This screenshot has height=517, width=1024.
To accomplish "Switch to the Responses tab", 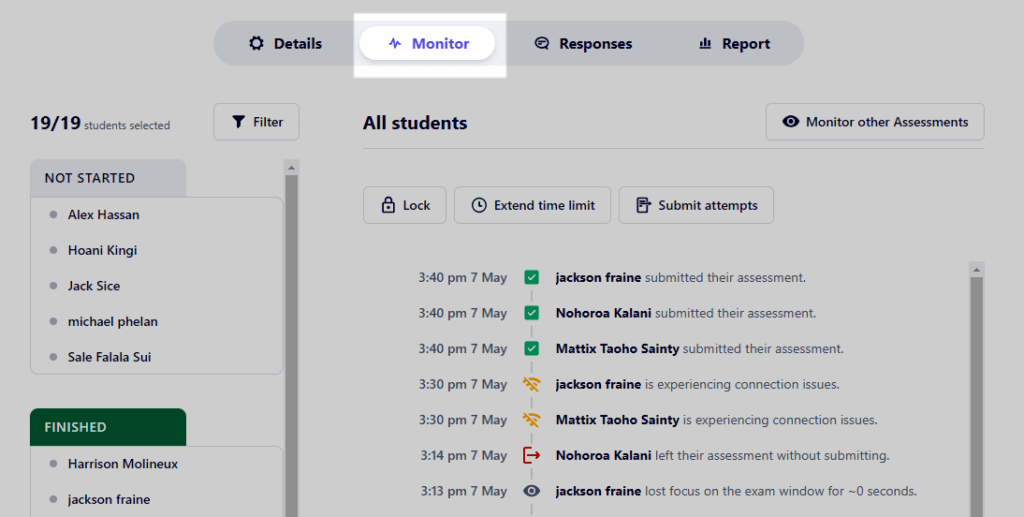I will click(x=583, y=44).
